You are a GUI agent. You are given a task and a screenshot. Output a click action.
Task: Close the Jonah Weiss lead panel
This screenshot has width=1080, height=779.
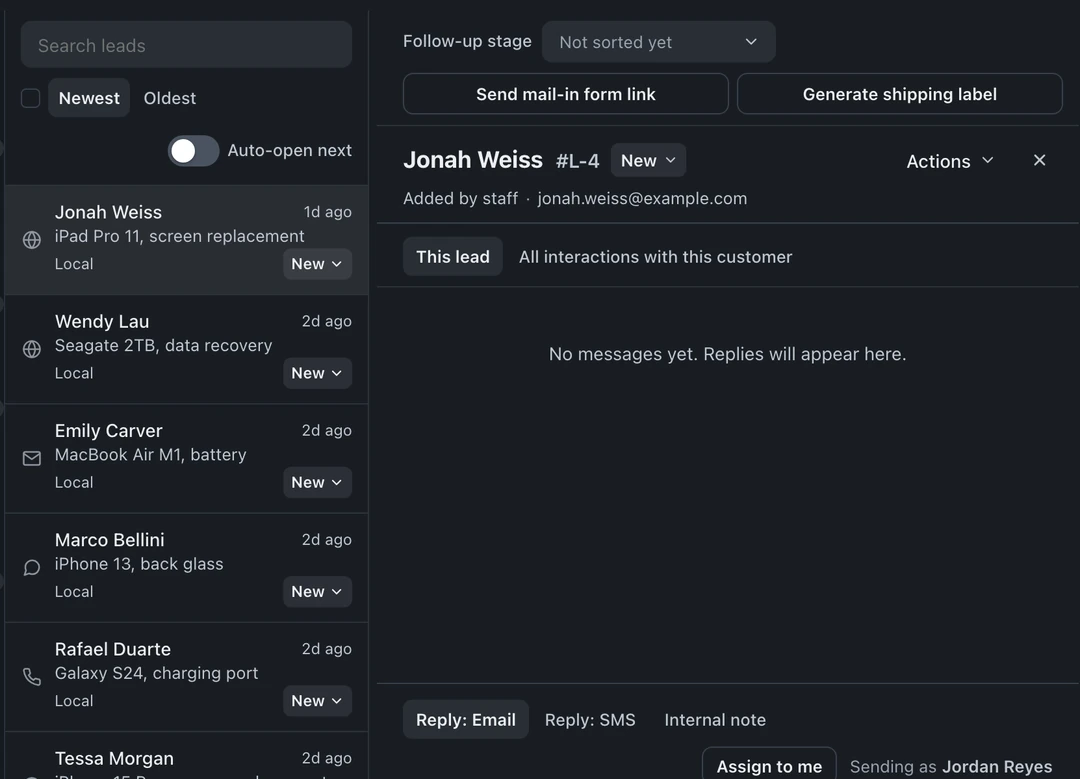coord(1039,160)
